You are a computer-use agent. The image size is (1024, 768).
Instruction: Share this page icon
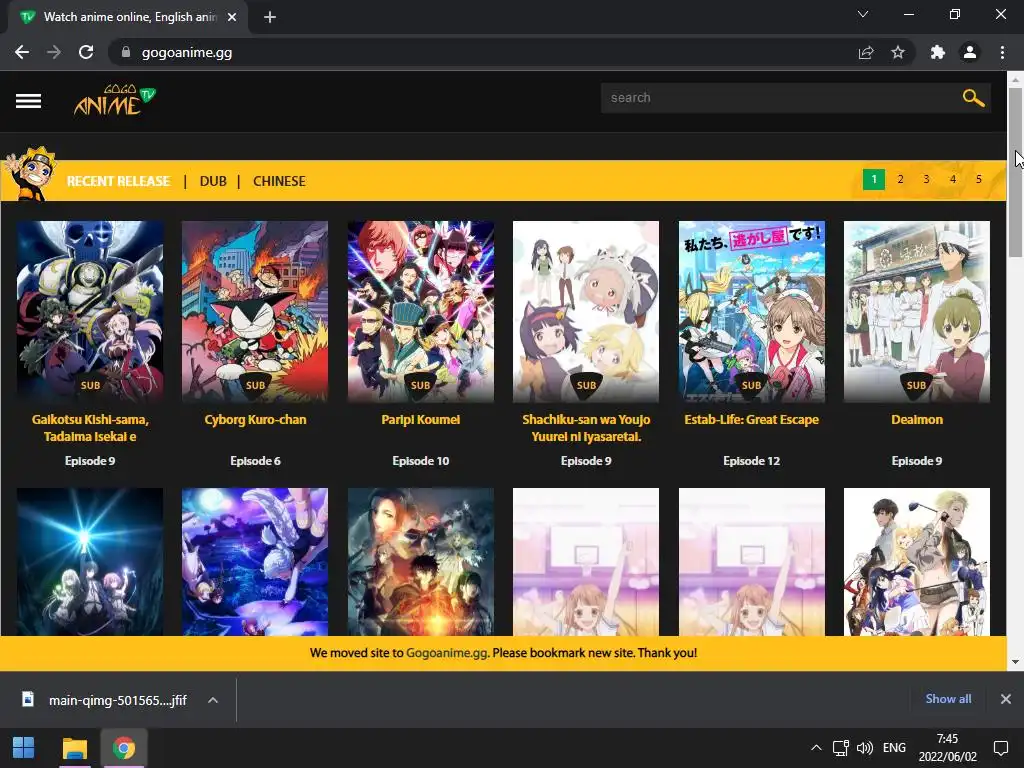866,52
